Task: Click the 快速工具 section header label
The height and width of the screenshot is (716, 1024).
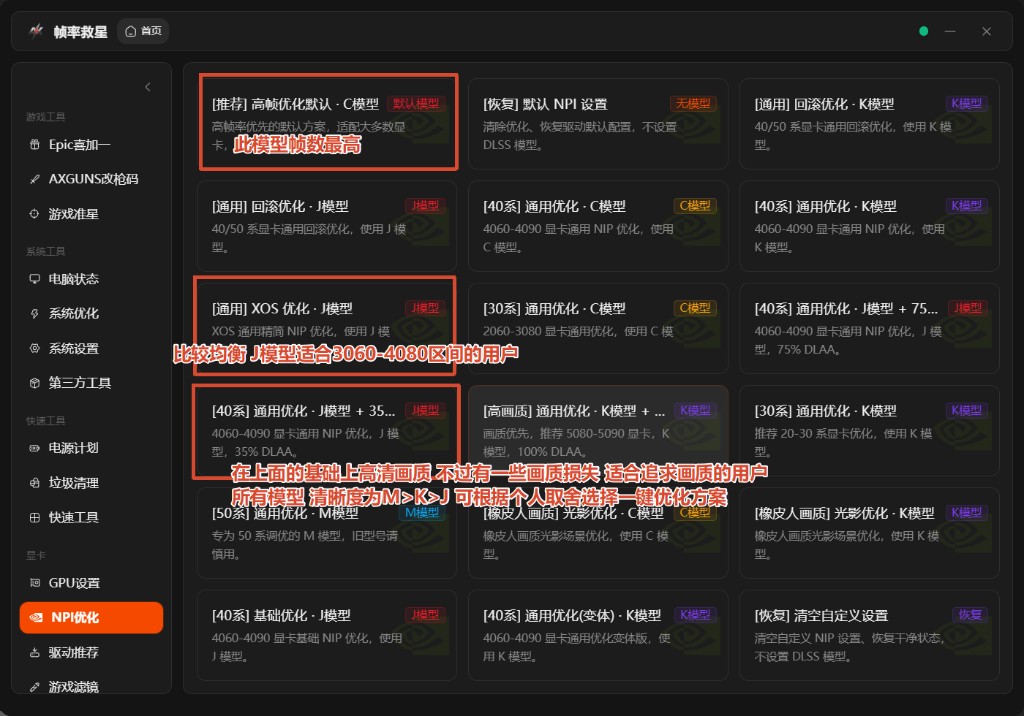Action: point(46,421)
